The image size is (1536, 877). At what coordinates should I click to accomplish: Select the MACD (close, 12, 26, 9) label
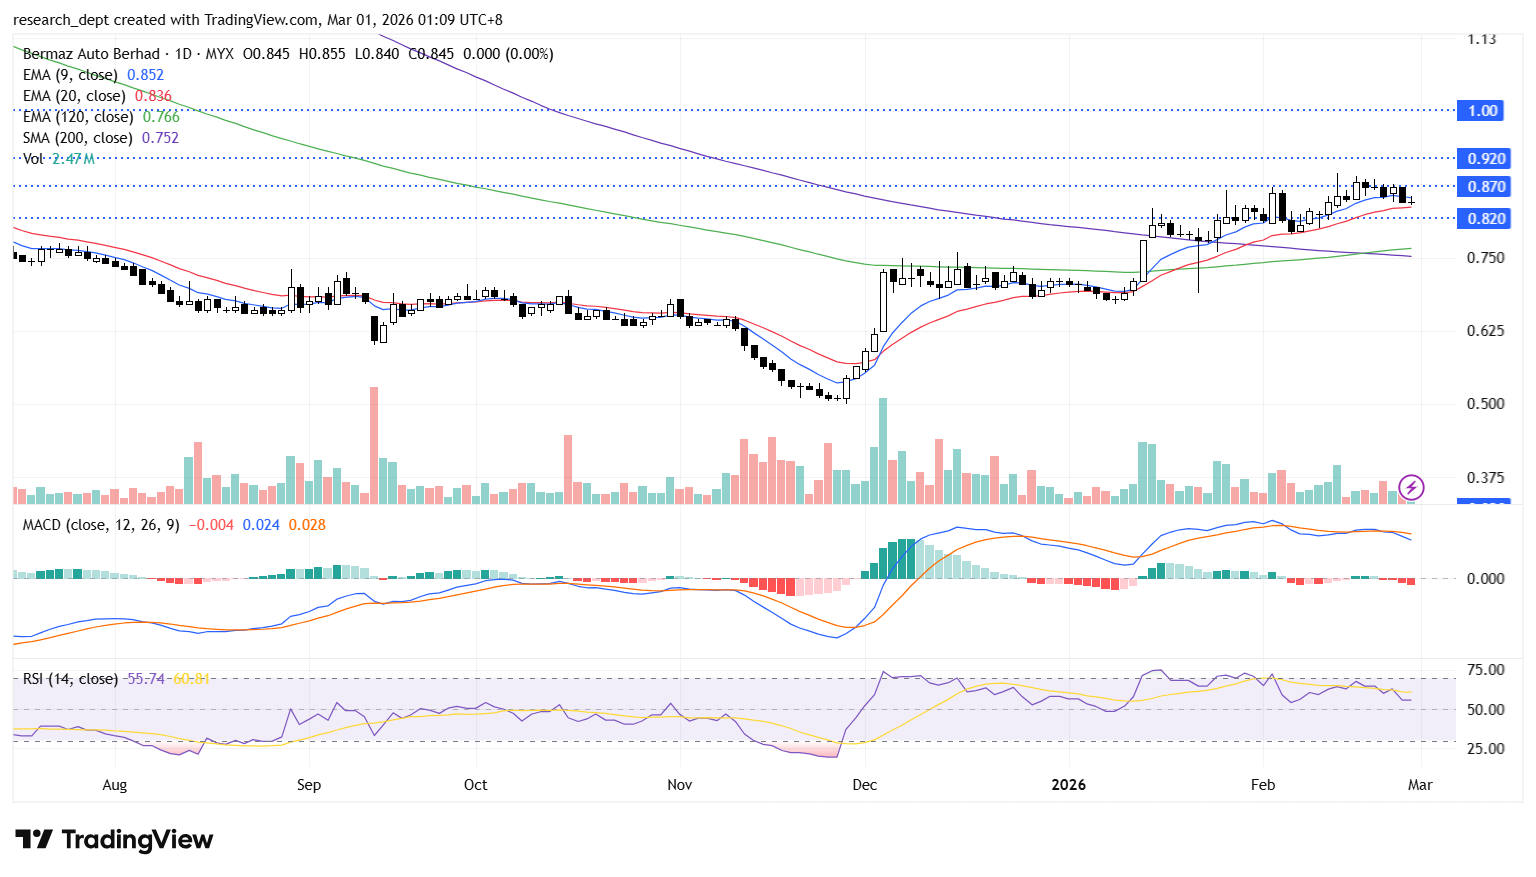101,525
